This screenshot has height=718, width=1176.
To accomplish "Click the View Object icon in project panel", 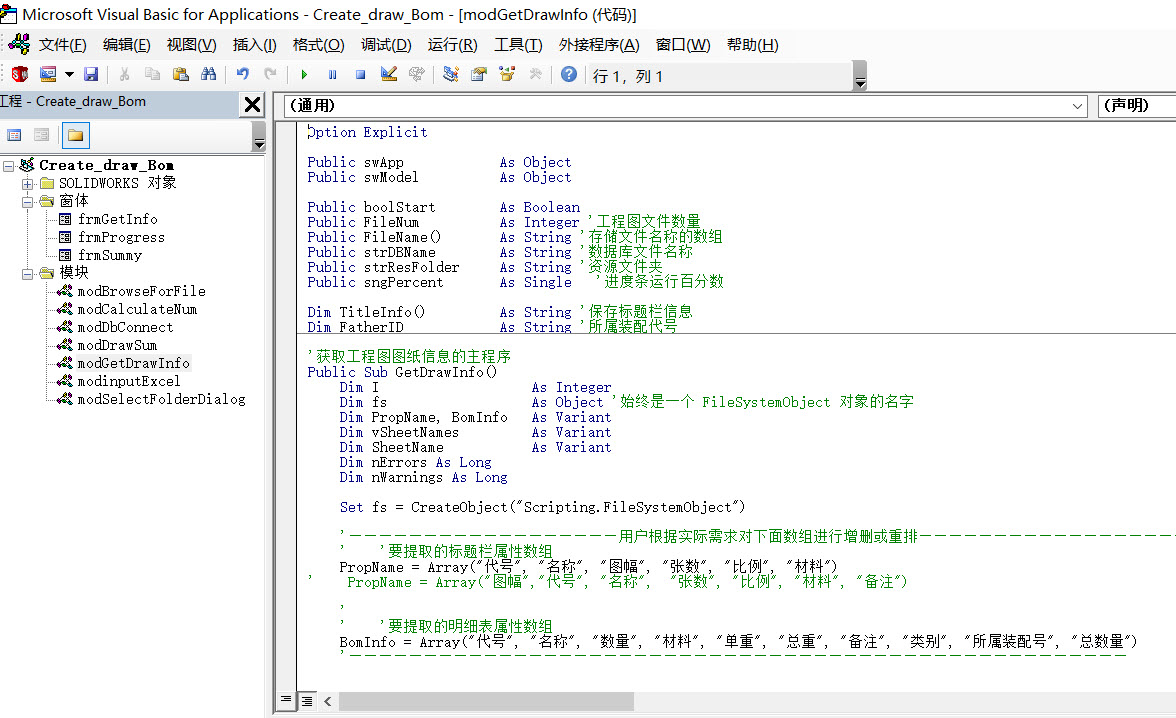I will [41, 135].
